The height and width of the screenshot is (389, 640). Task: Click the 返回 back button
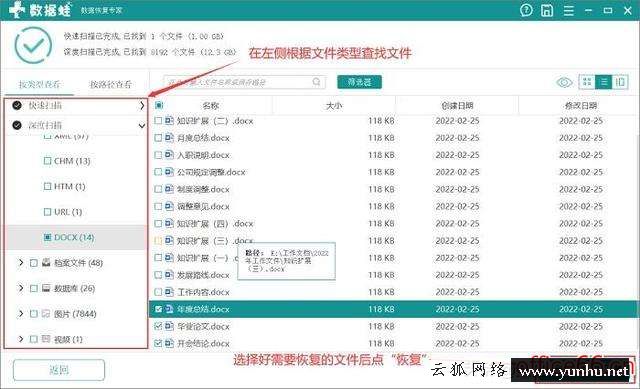tap(59, 370)
